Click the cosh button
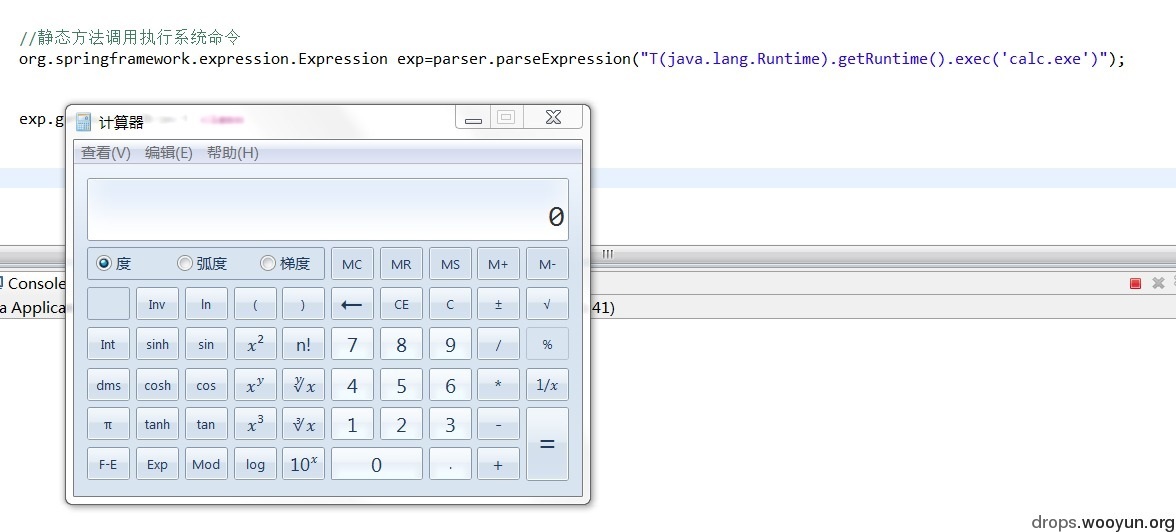 (158, 385)
